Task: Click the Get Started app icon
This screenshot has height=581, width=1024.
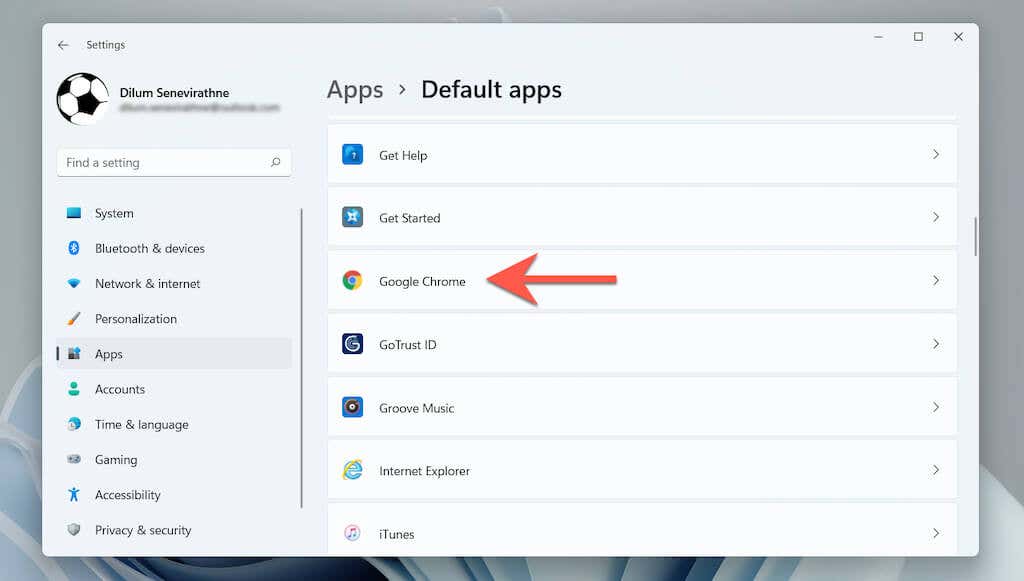Action: click(x=352, y=218)
